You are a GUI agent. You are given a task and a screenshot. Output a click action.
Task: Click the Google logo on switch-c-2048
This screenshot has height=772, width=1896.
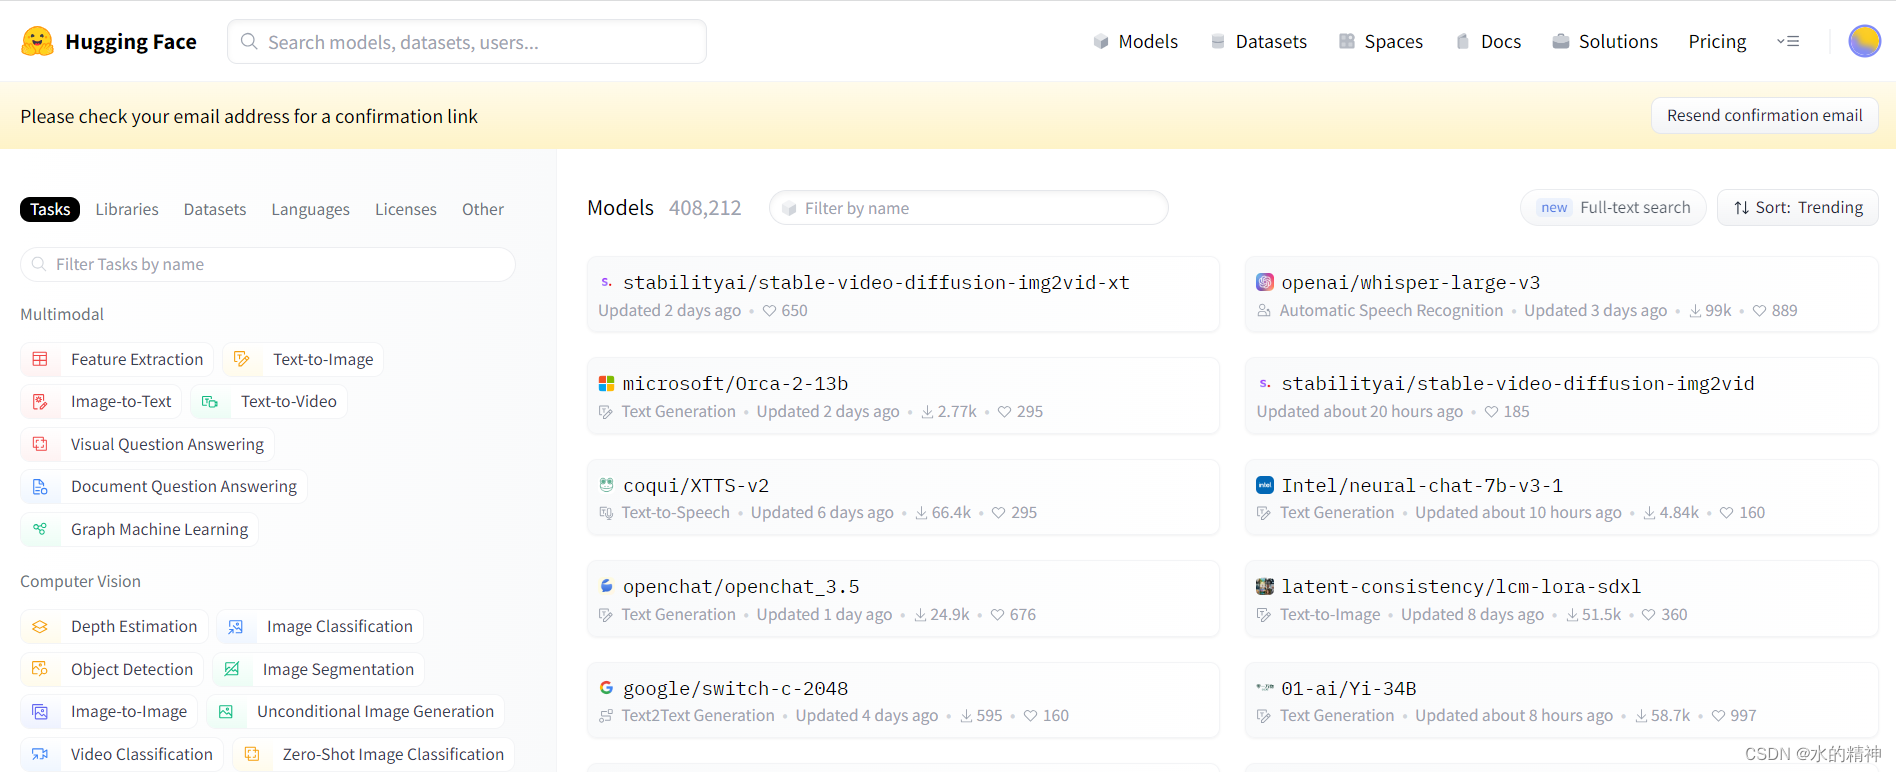606,688
